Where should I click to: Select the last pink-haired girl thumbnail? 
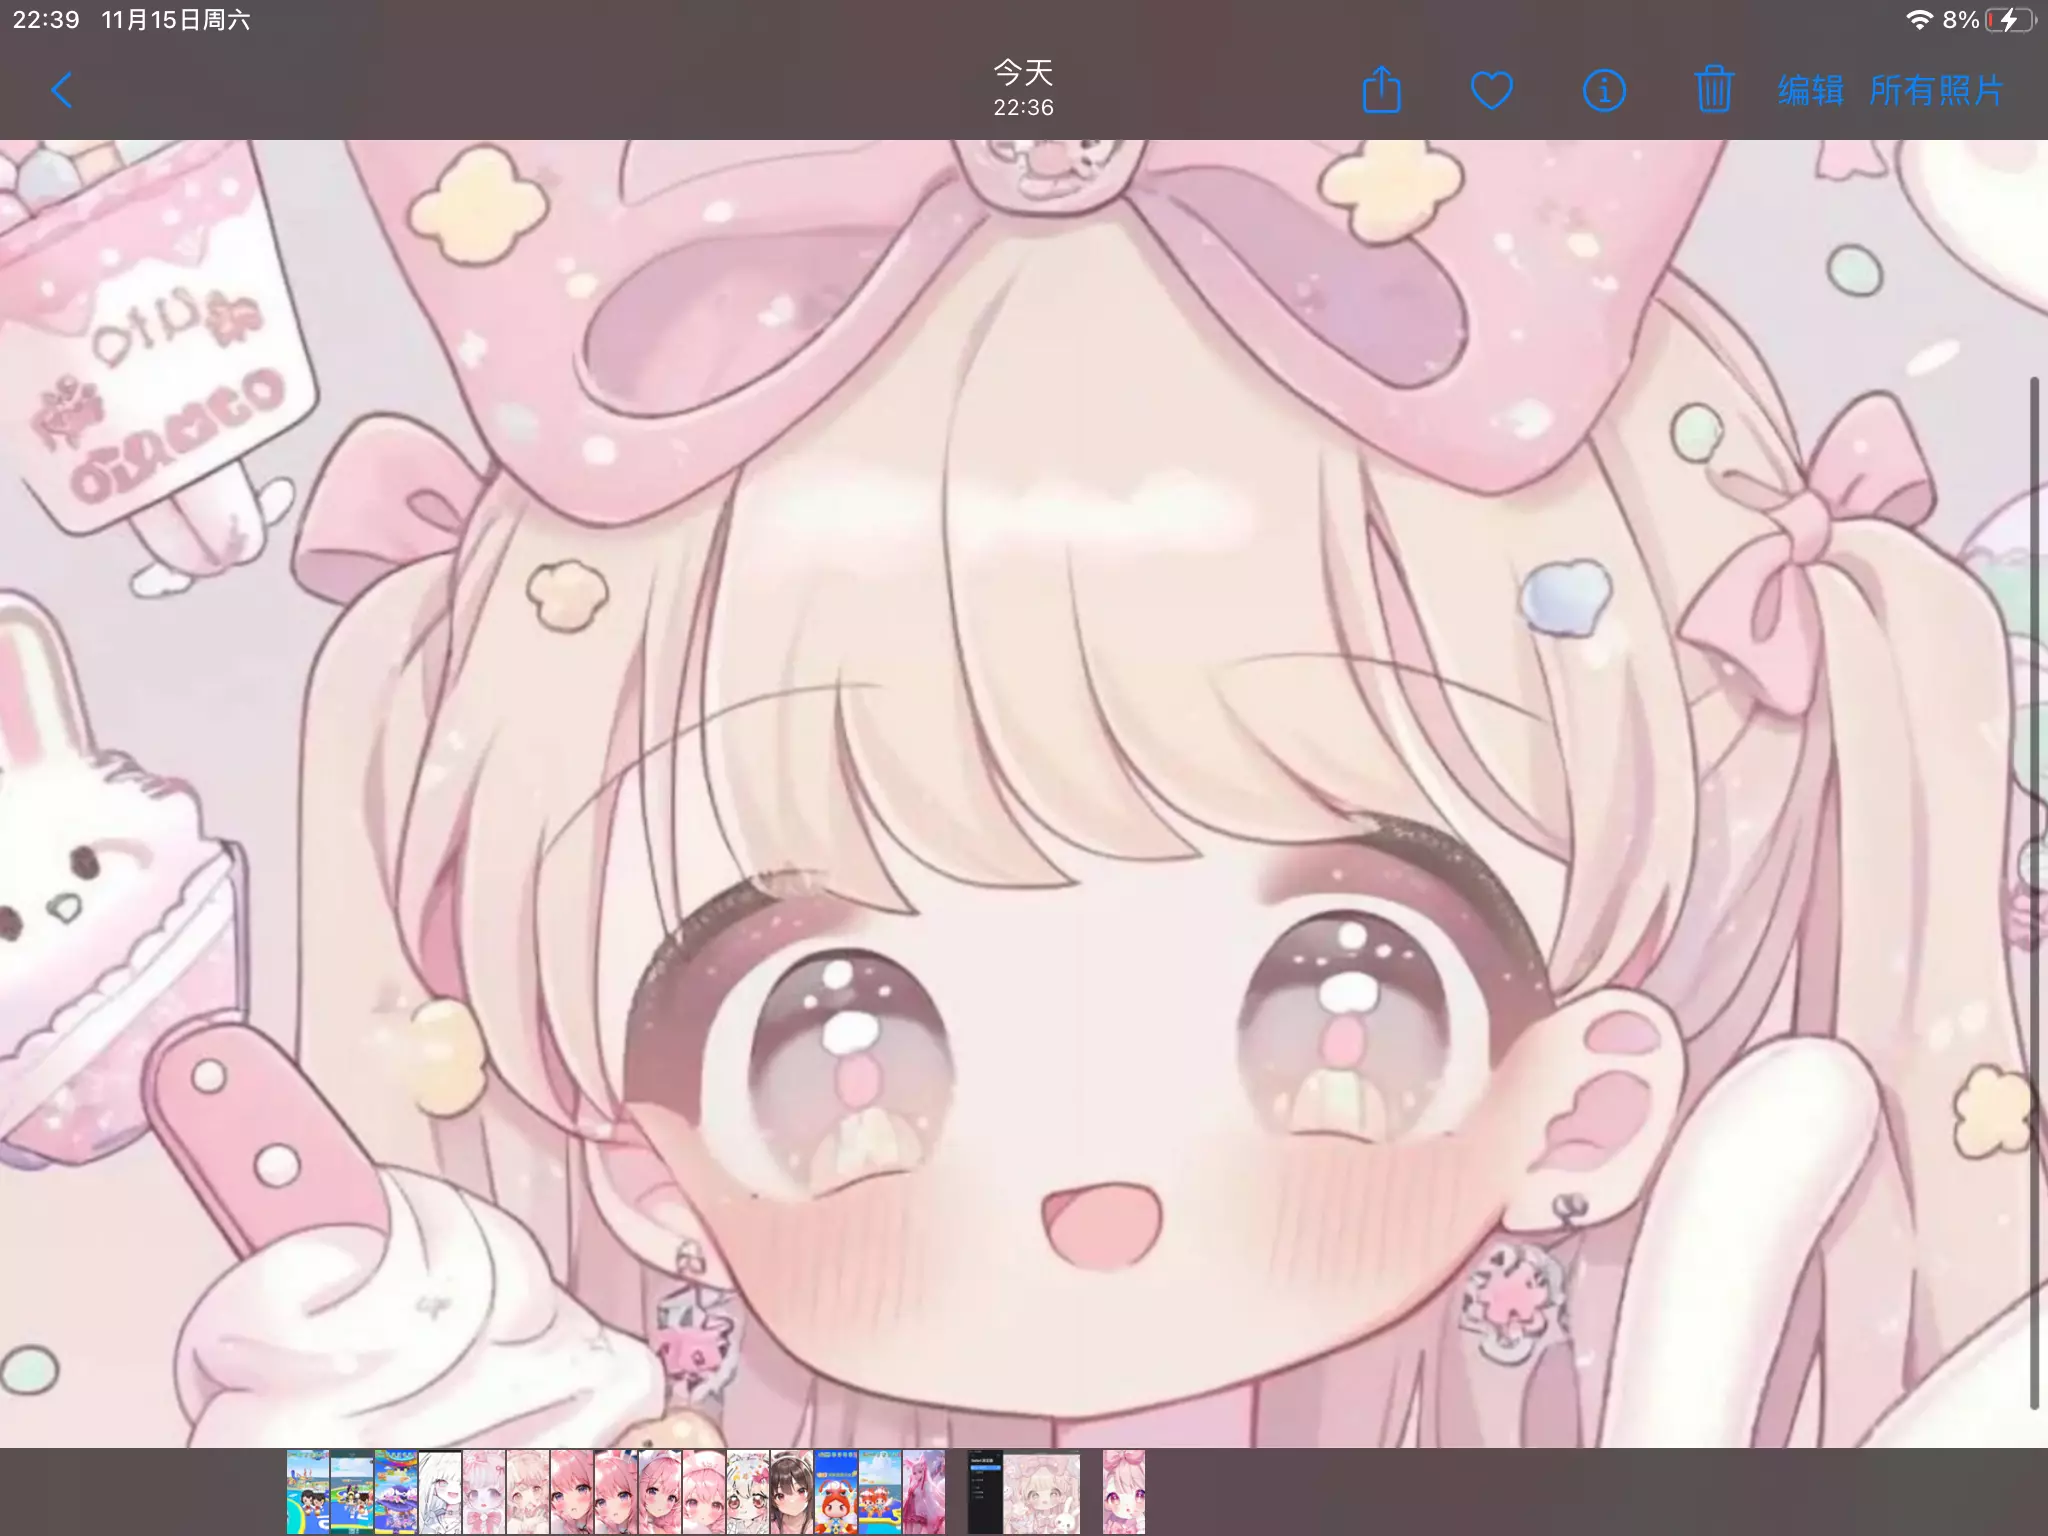pyautogui.click(x=1124, y=1492)
